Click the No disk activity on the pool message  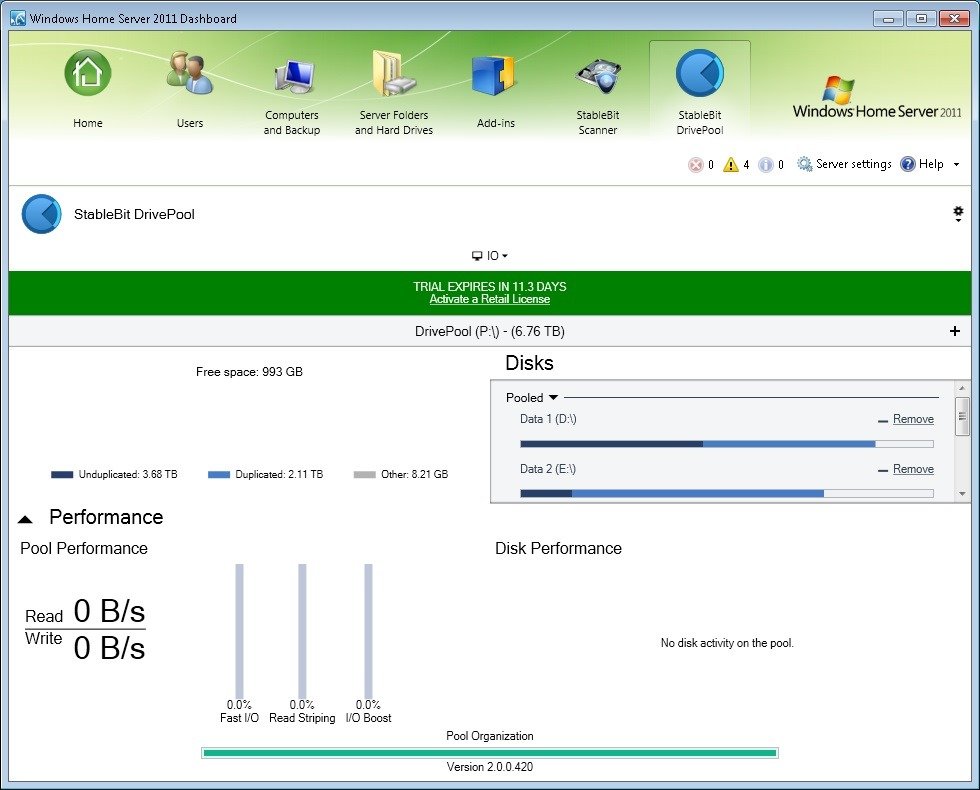[x=727, y=643]
